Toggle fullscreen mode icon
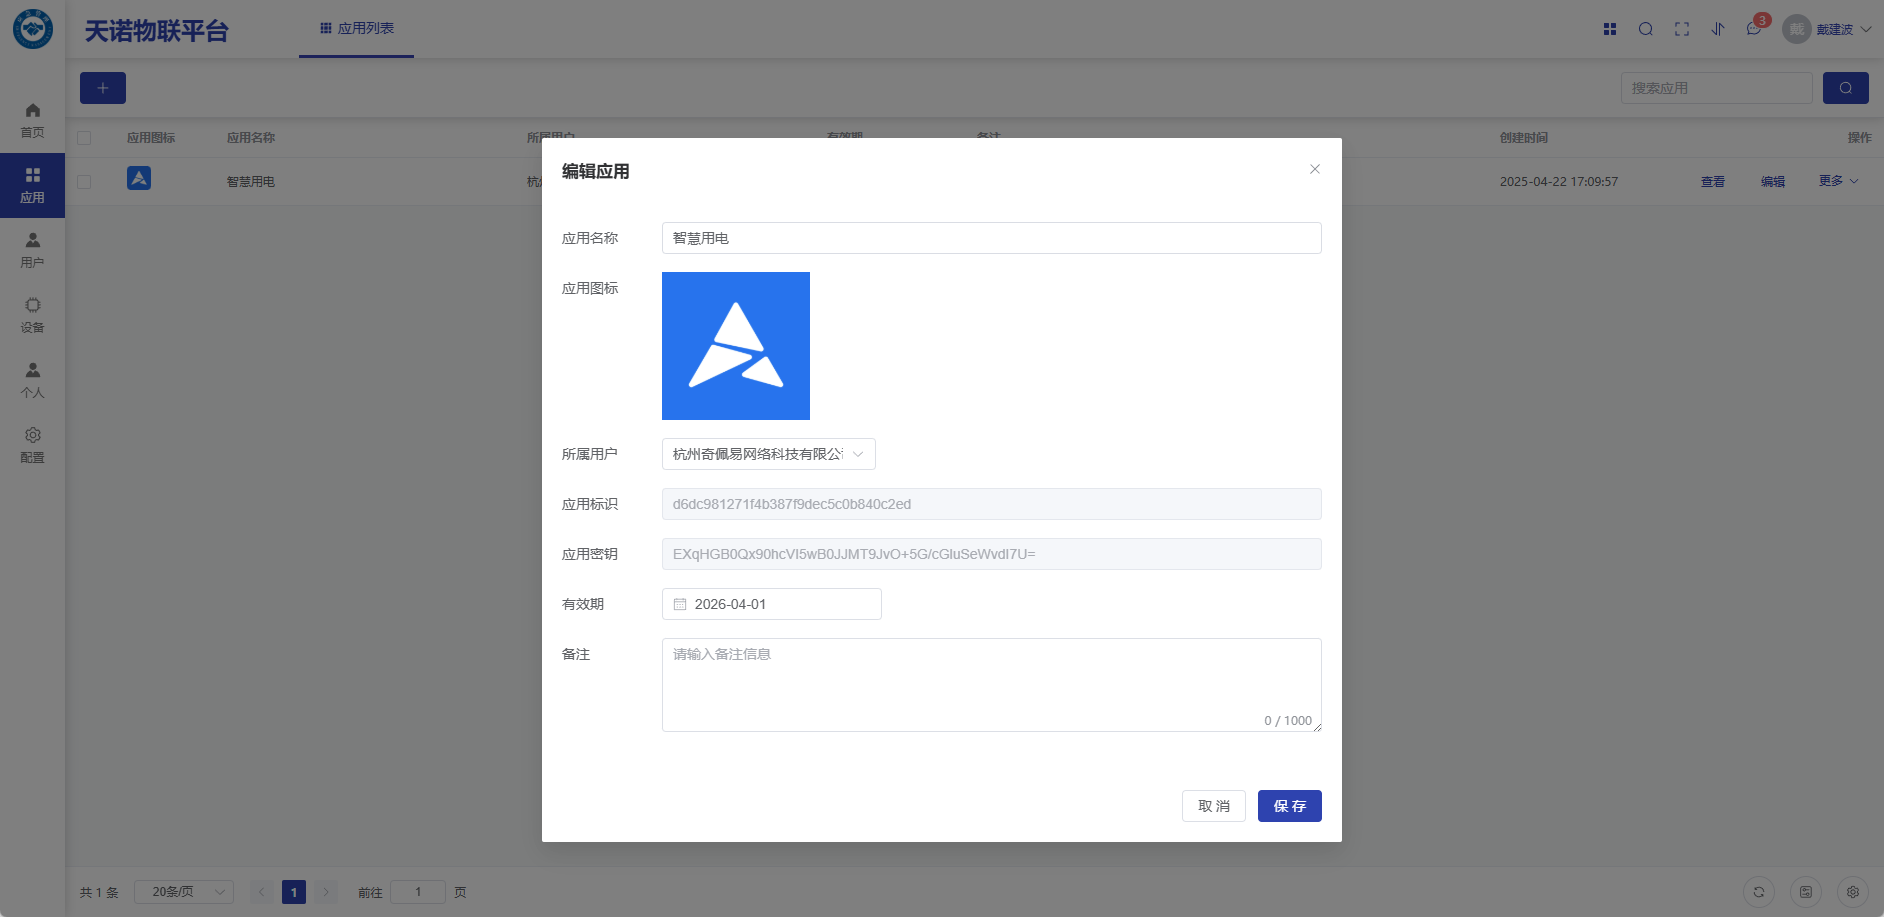Screen dimensions: 1884x917 coord(1682,29)
